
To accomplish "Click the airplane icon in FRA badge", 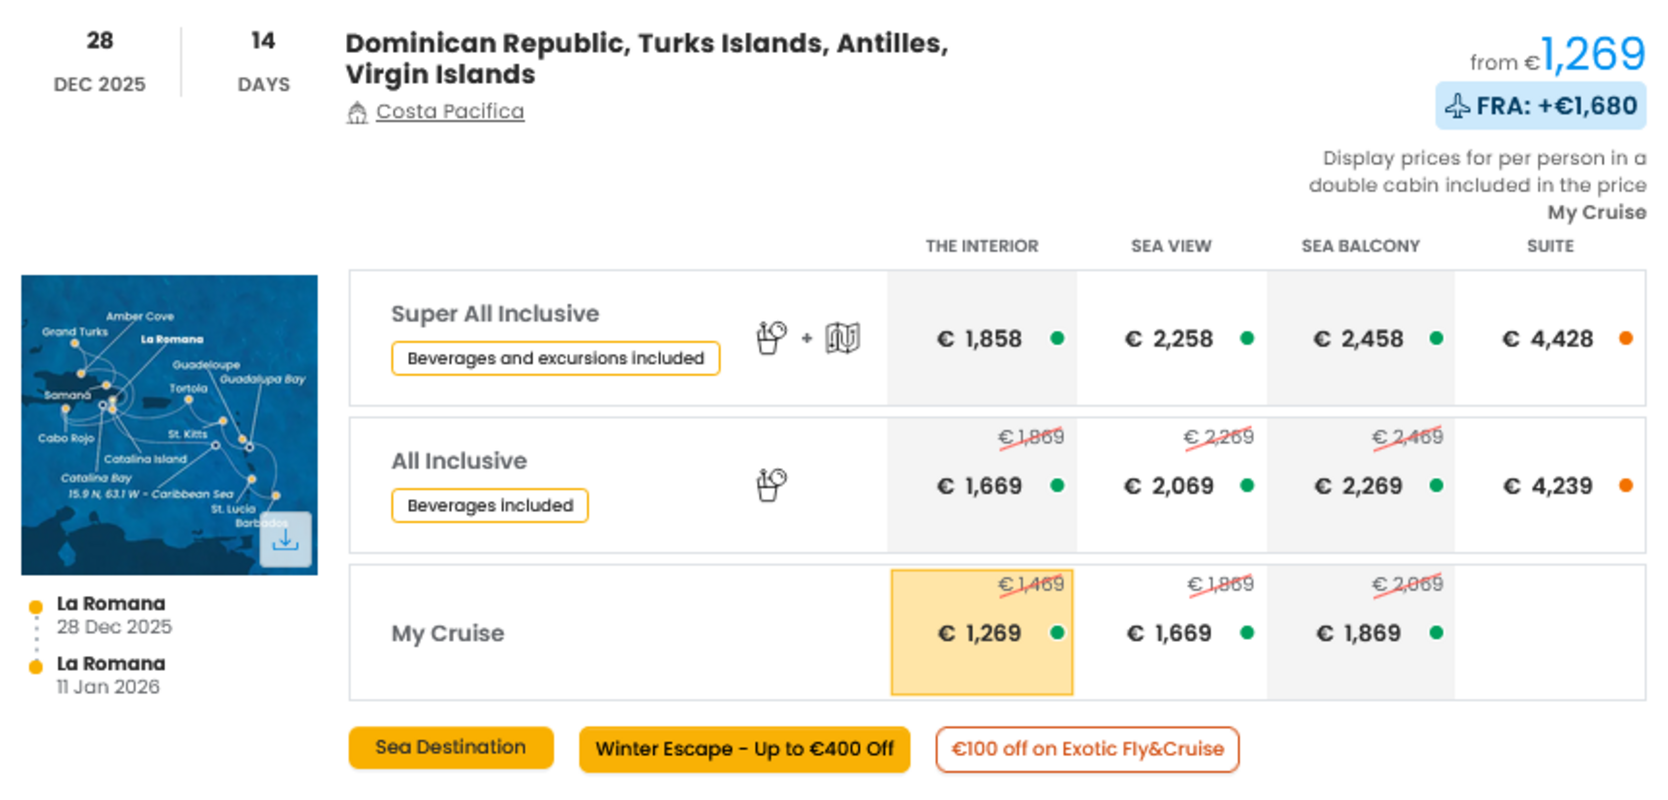I will click(1457, 106).
